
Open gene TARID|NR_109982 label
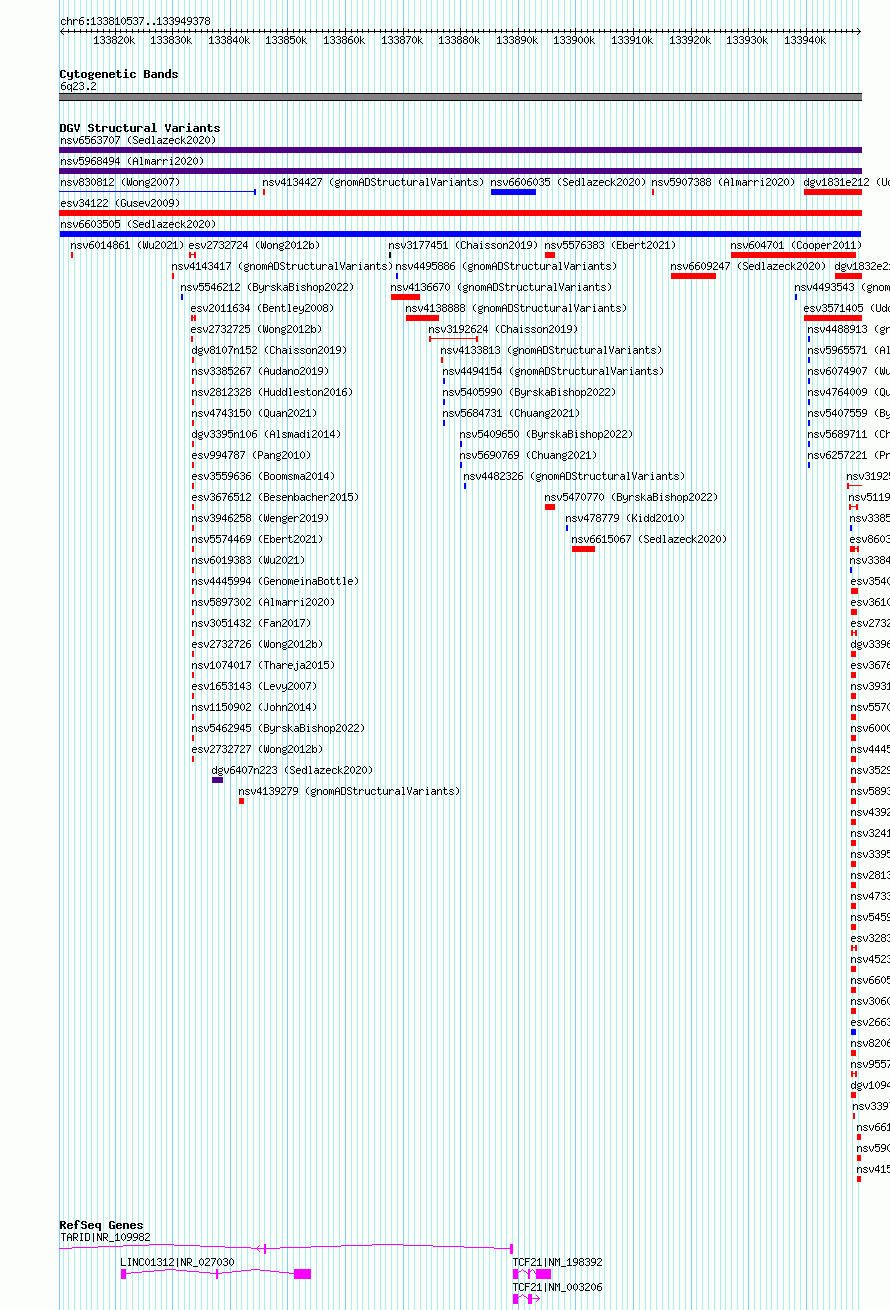click(105, 1237)
